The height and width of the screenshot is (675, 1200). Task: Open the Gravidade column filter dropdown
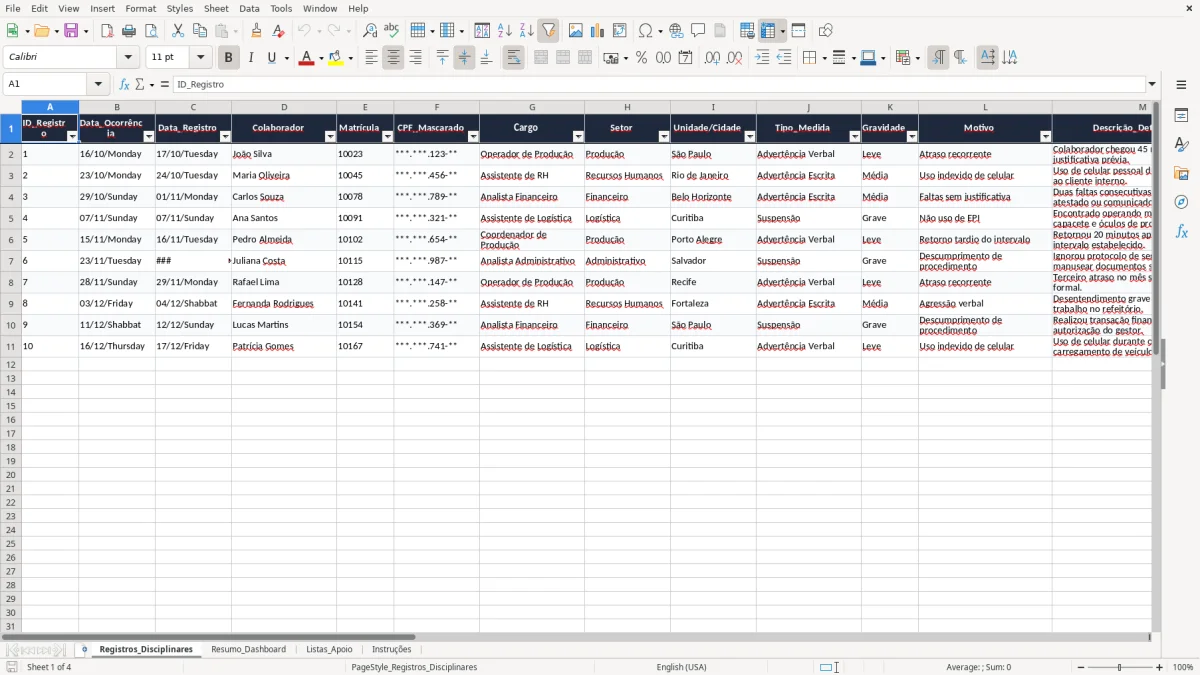(912, 136)
